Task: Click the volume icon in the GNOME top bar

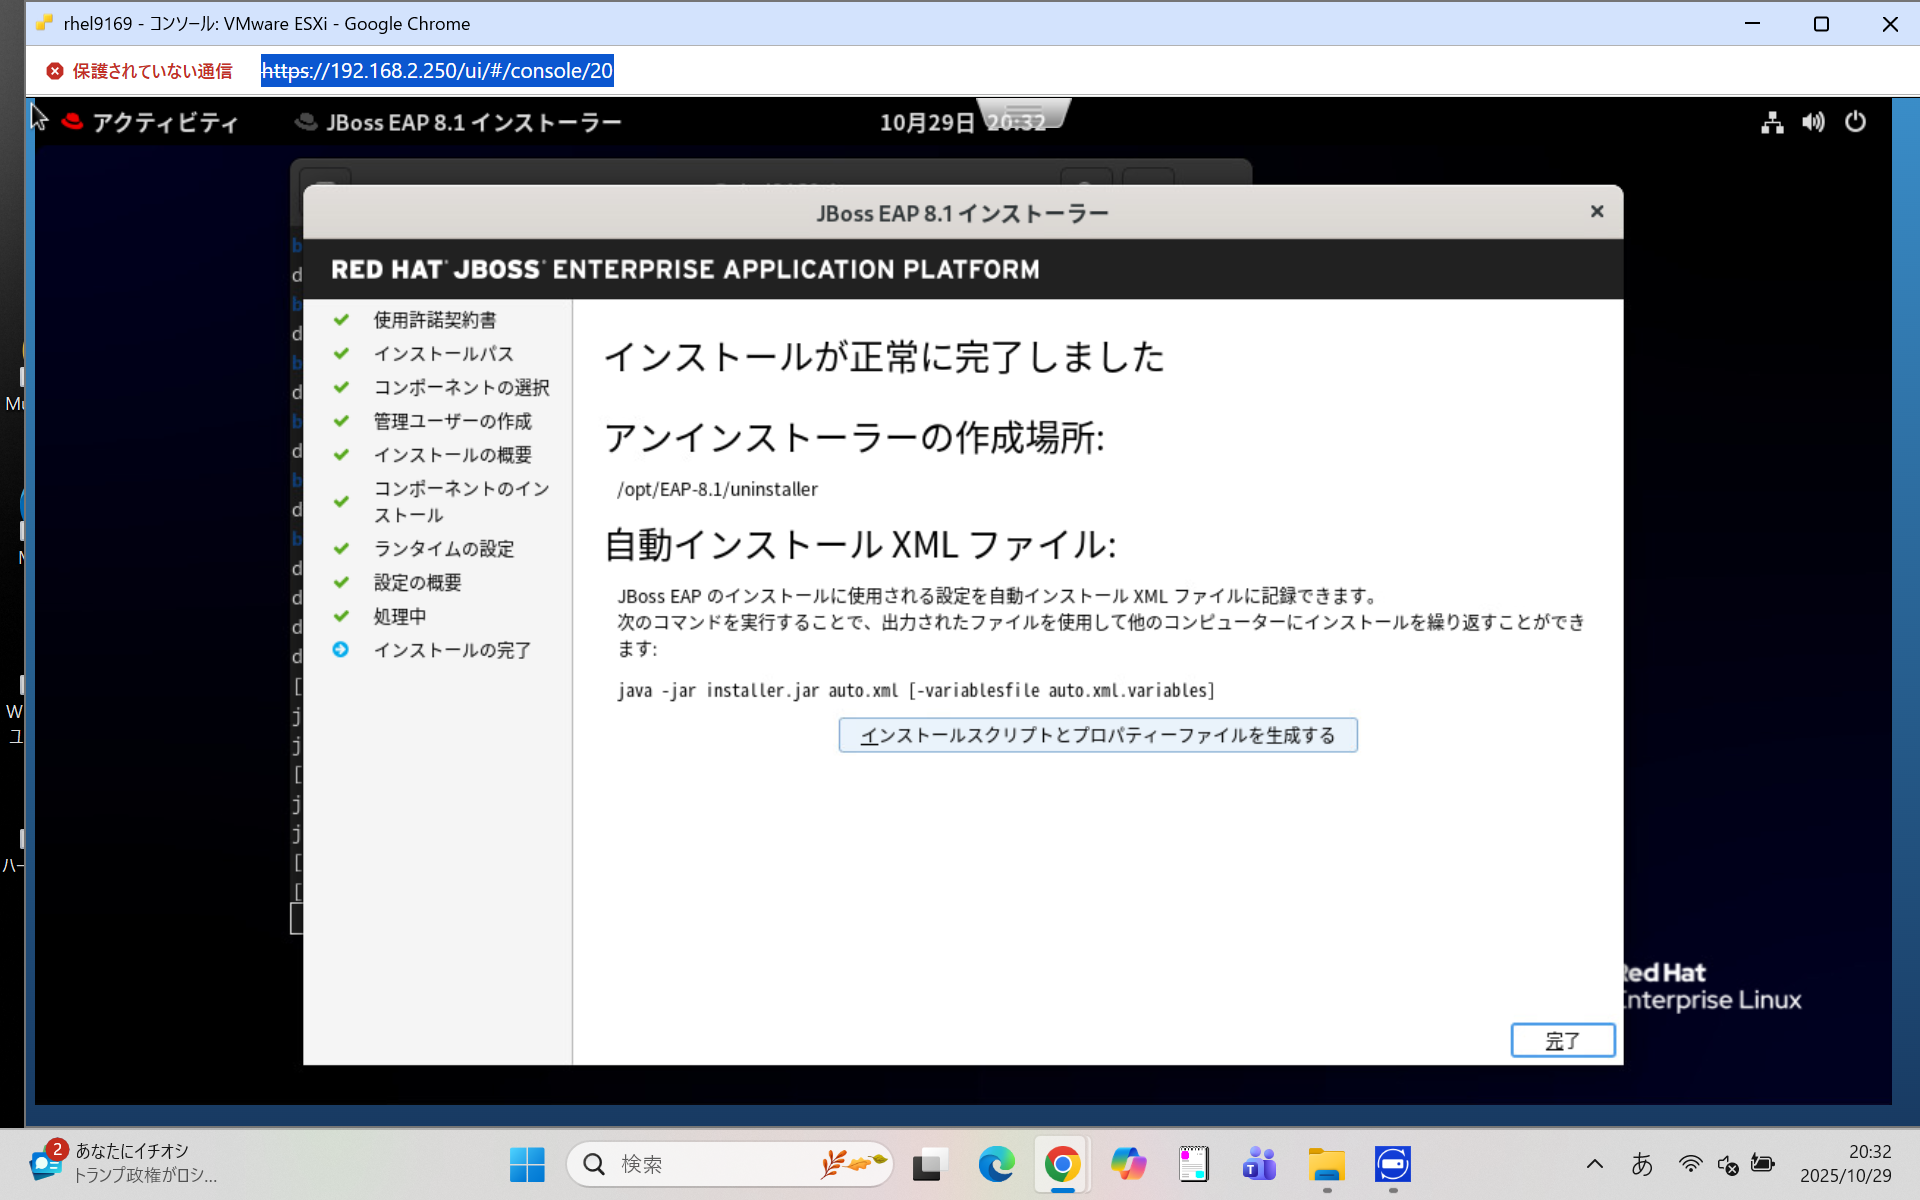Action: [1813, 122]
